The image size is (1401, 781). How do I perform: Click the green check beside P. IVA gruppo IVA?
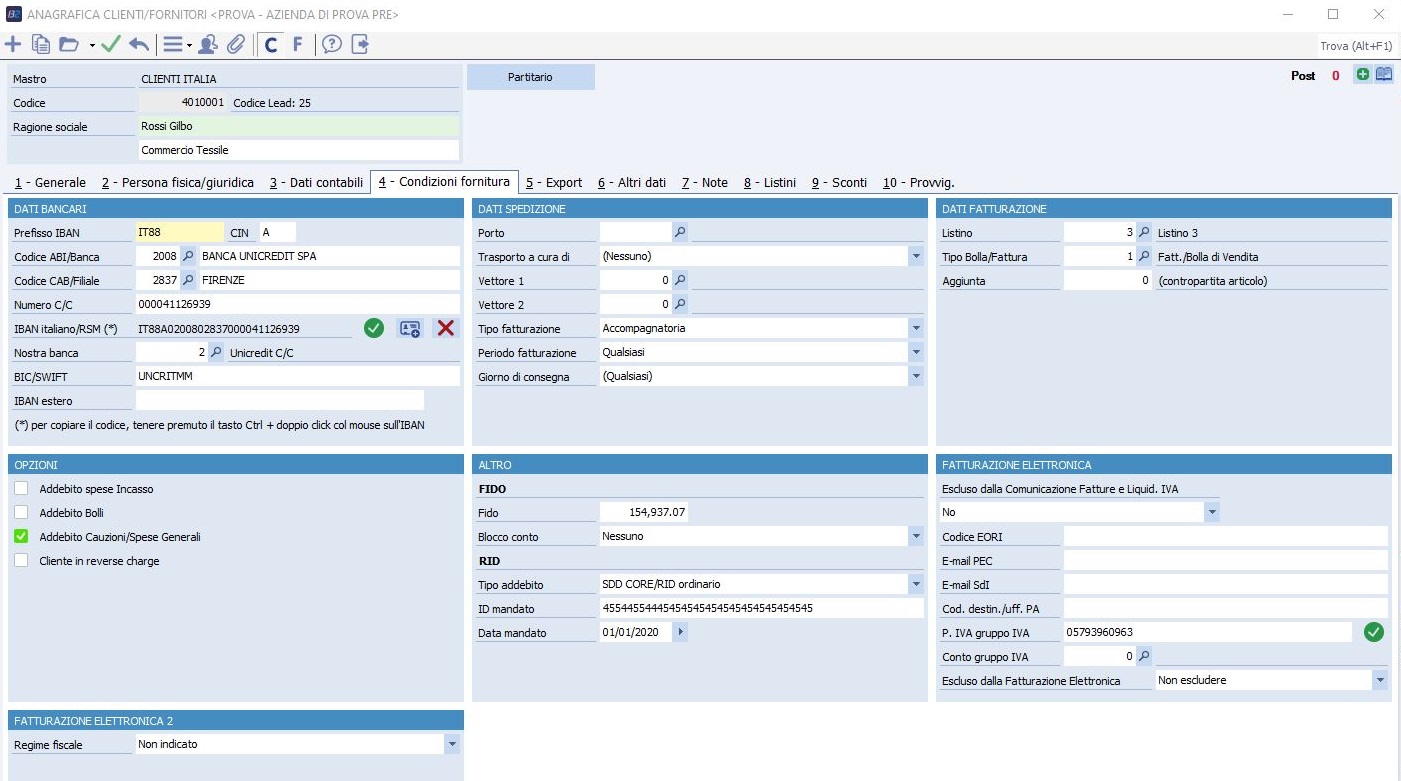pyautogui.click(x=1374, y=632)
